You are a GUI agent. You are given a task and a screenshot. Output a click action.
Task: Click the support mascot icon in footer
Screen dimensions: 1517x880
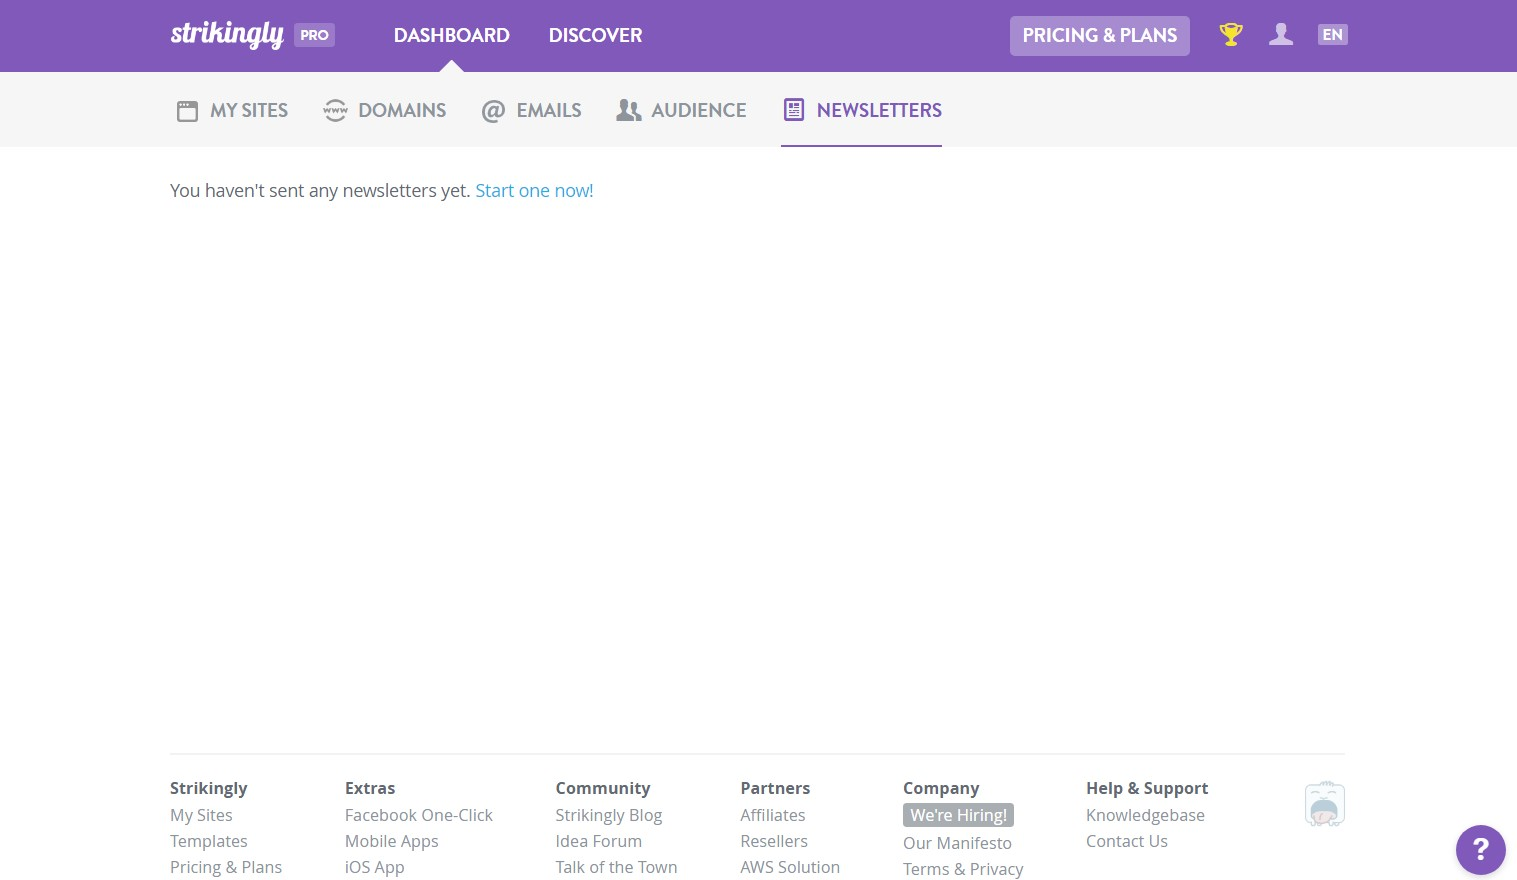[x=1324, y=803]
